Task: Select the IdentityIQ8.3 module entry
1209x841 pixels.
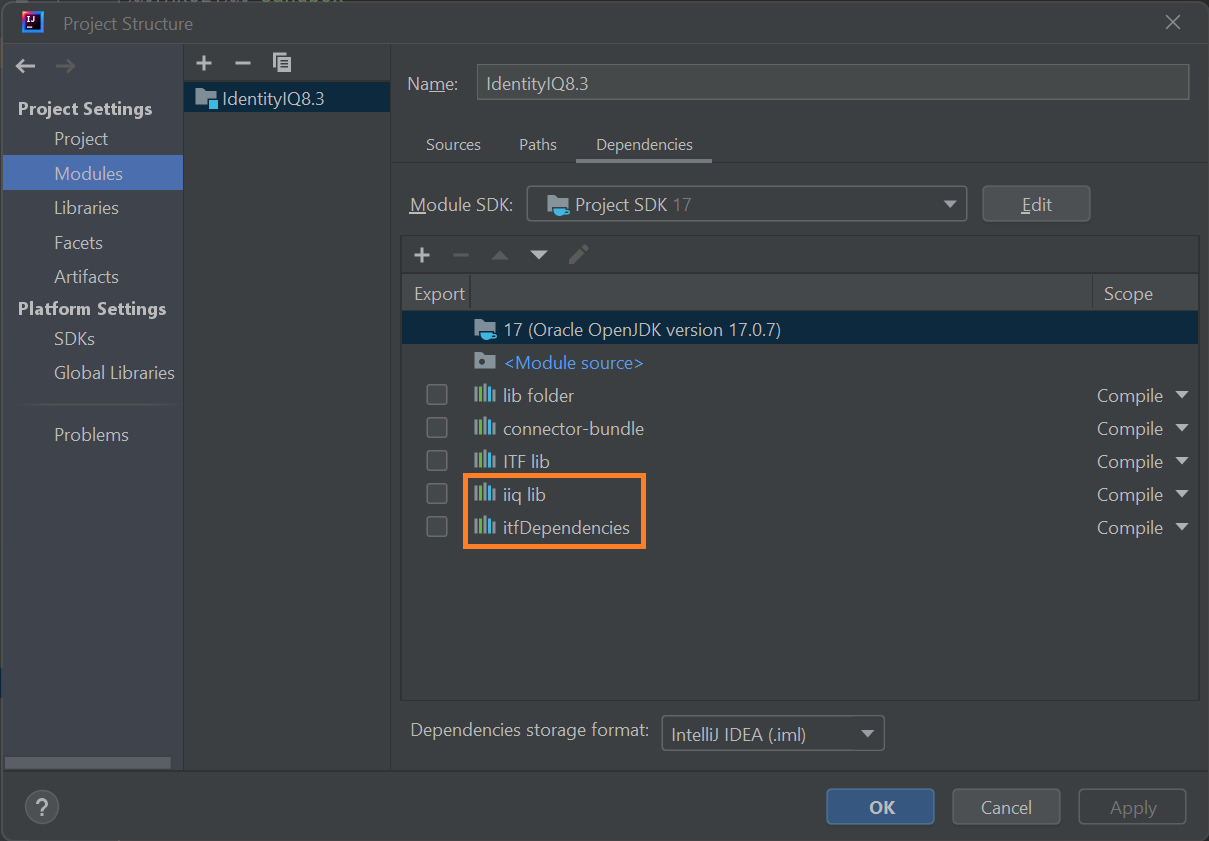Action: click(287, 98)
